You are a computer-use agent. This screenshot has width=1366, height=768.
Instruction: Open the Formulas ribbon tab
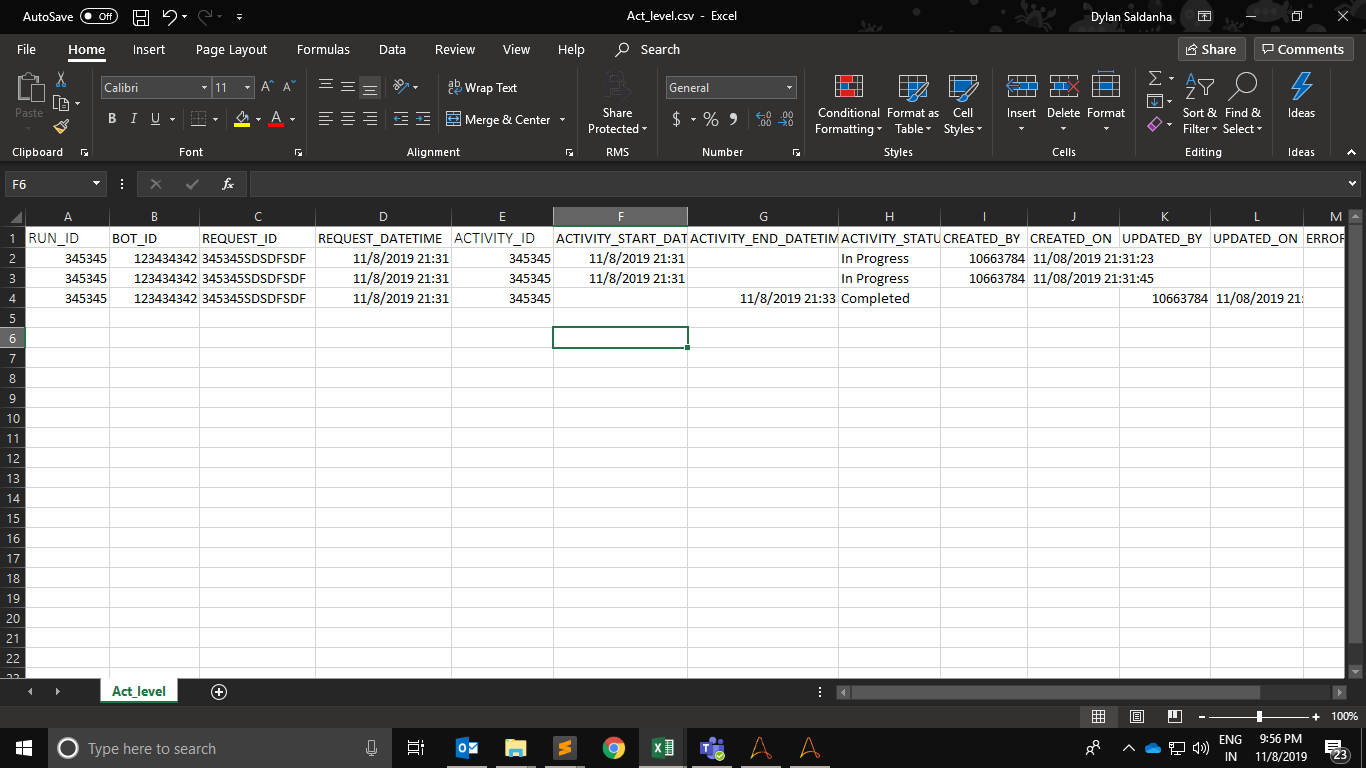323,50
